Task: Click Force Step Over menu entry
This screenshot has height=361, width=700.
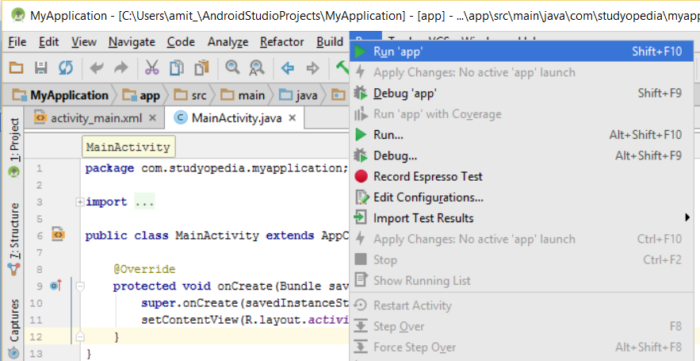Action: [521, 347]
